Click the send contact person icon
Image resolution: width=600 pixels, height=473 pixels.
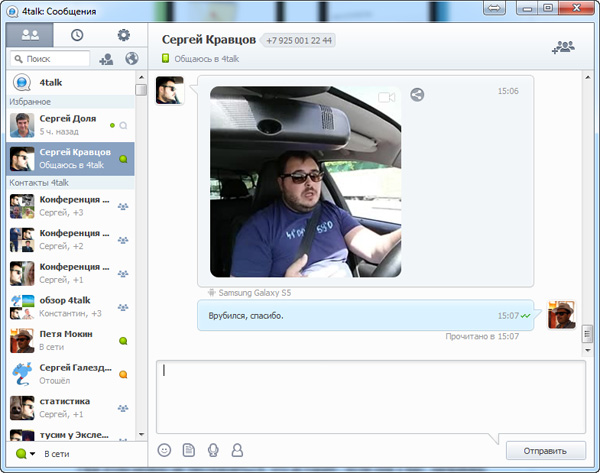237,450
